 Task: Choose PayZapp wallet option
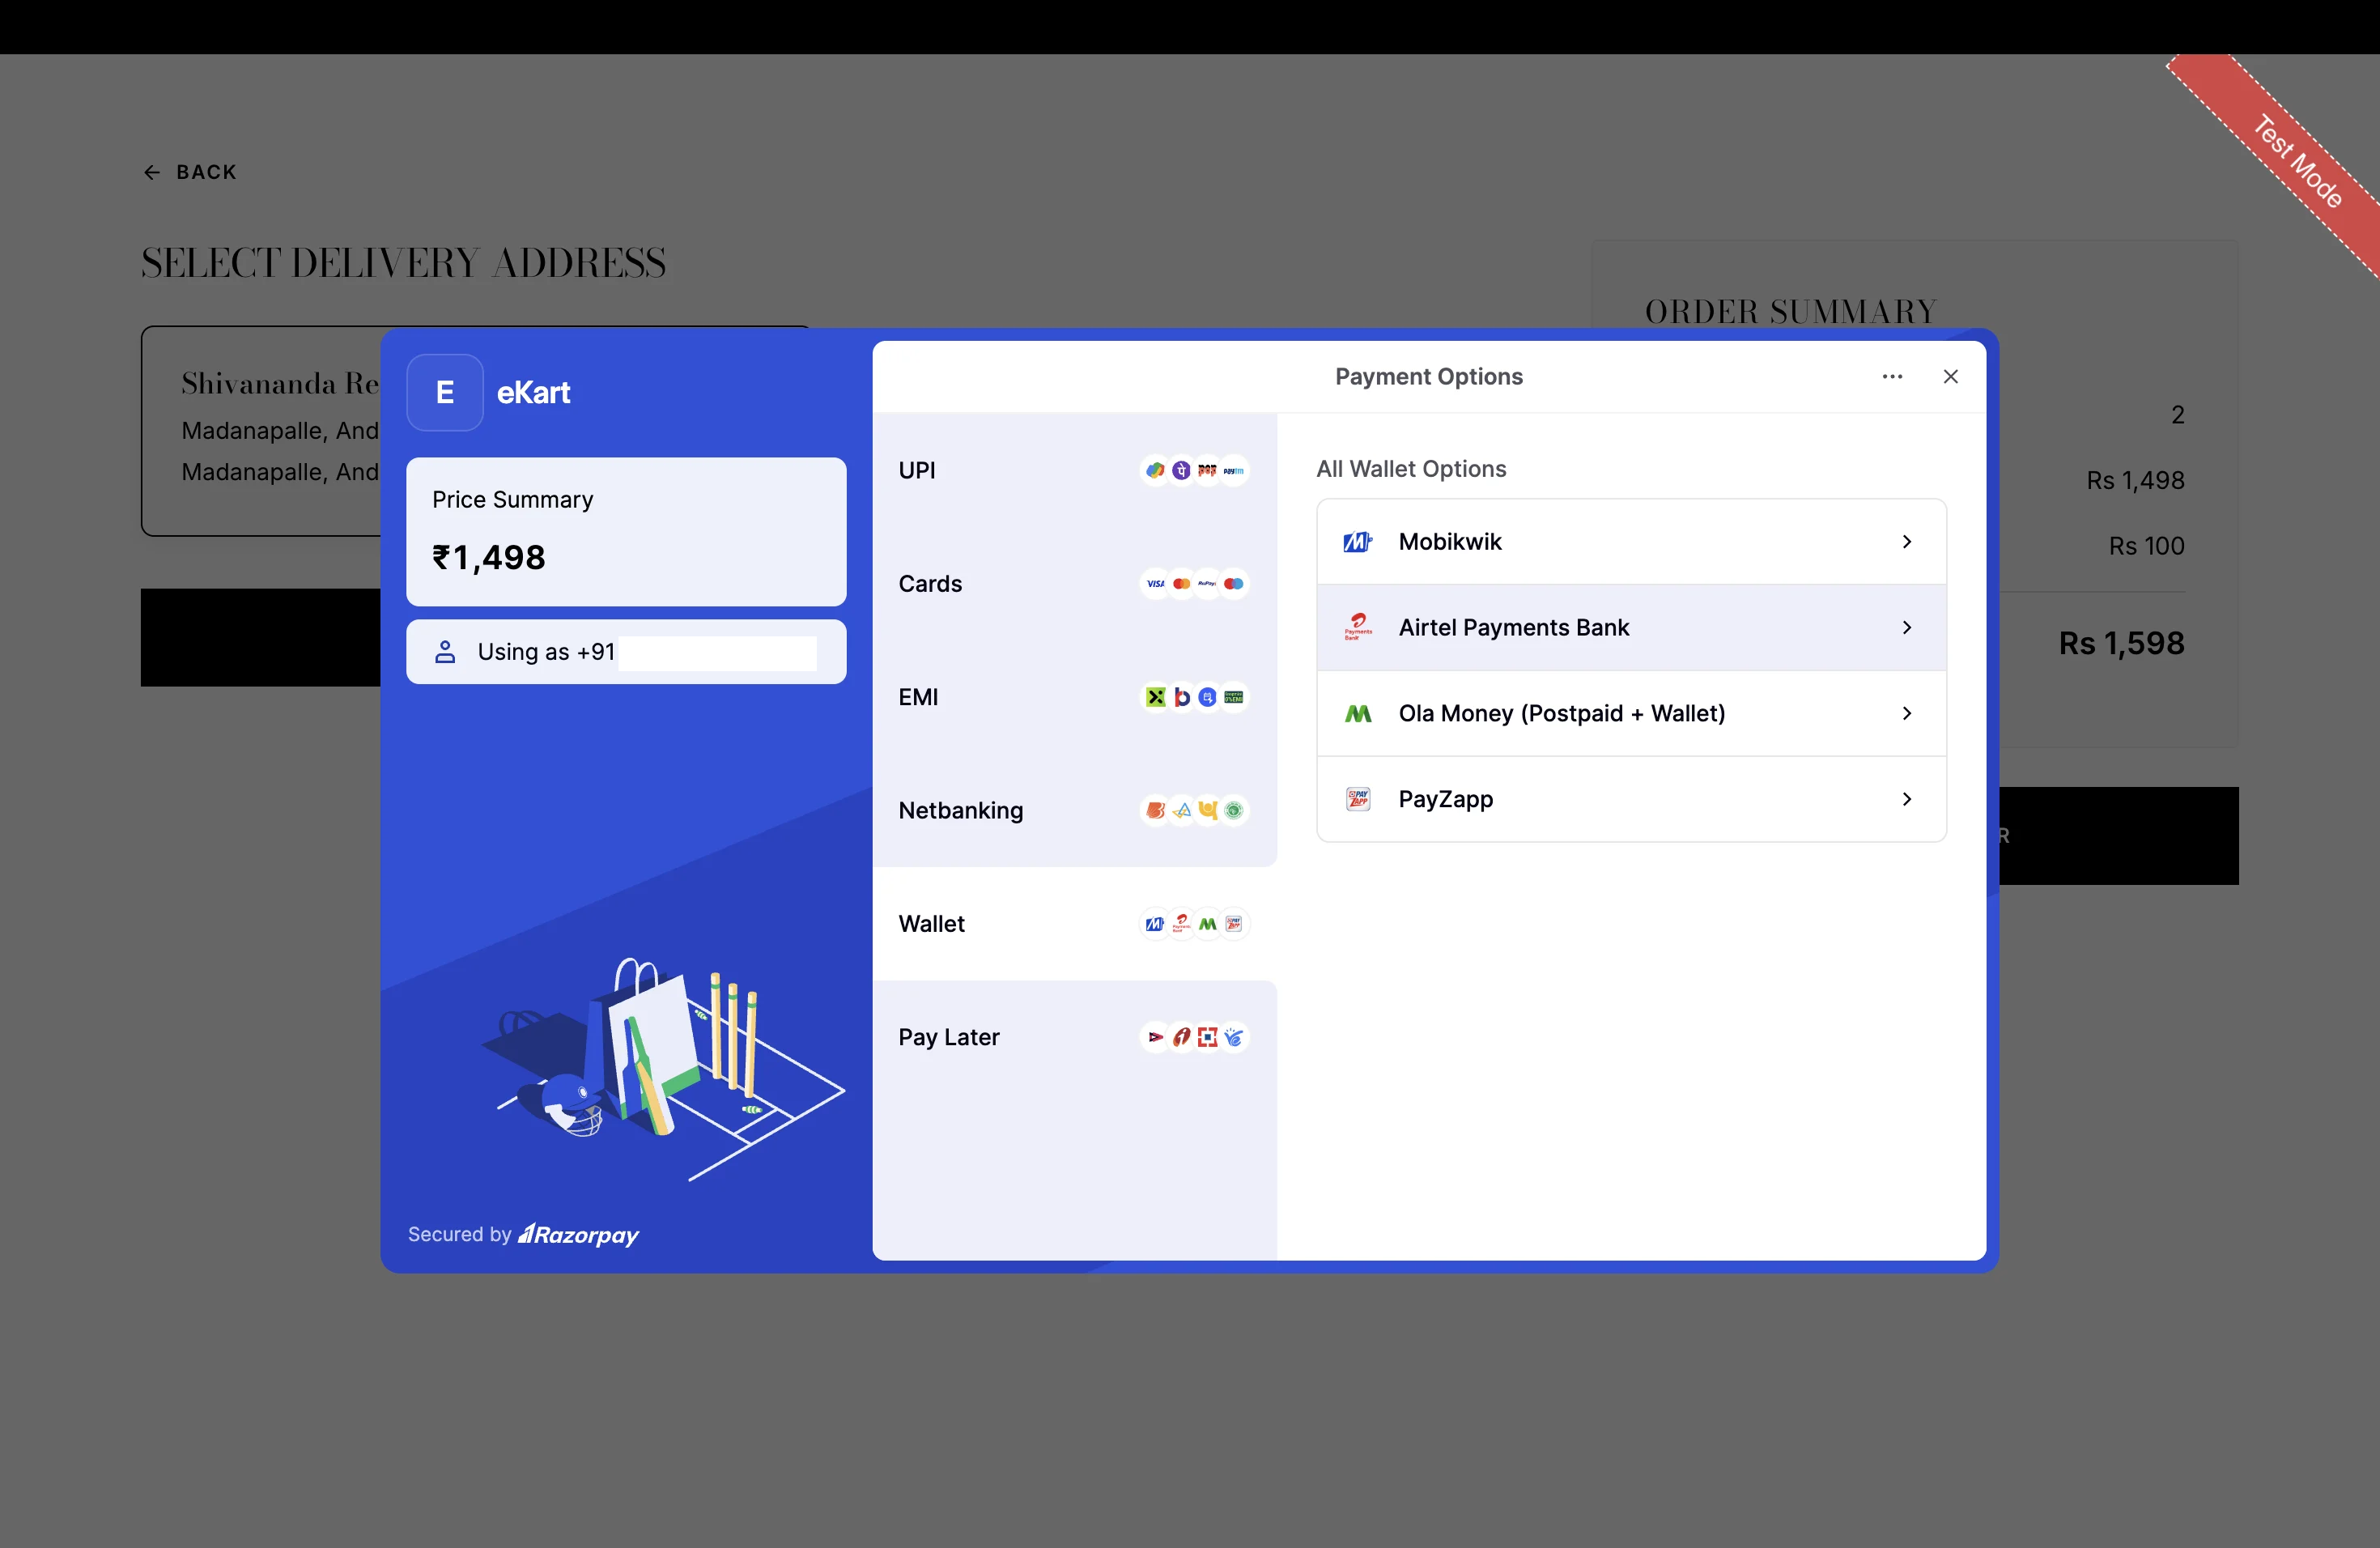click(1631, 799)
